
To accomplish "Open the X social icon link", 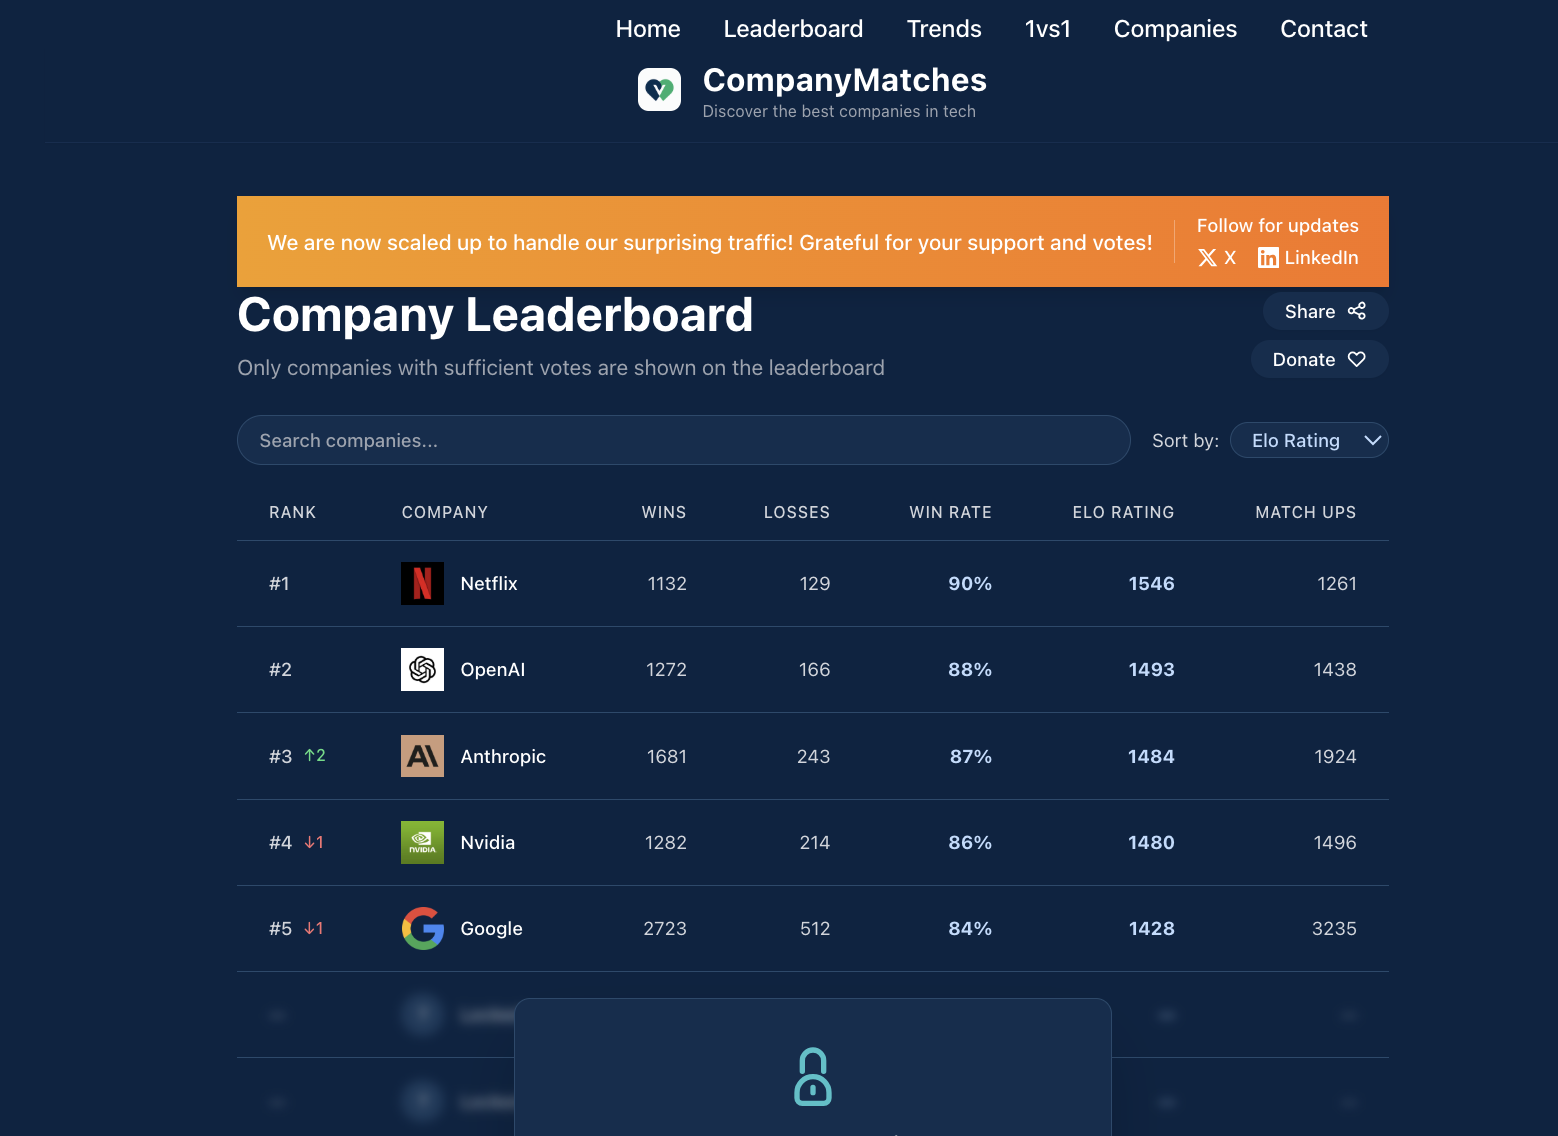I will click(x=1208, y=258).
